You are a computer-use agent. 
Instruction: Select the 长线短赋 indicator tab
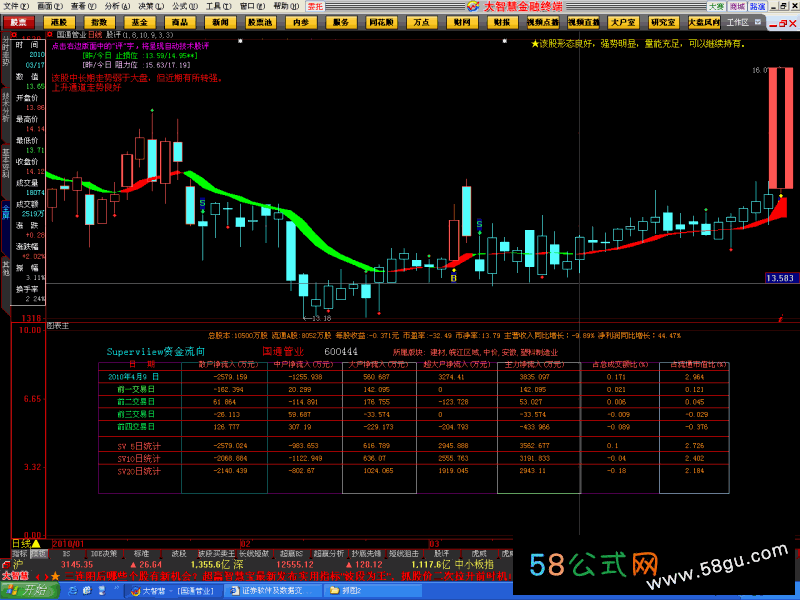(254, 554)
